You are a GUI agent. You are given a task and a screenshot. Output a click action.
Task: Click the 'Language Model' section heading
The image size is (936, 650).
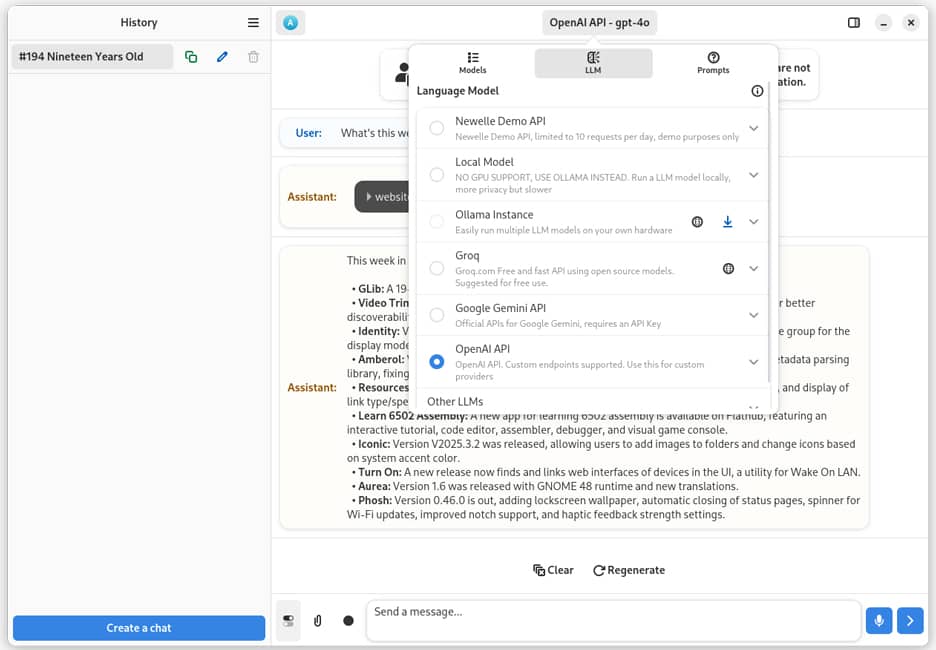[457, 91]
